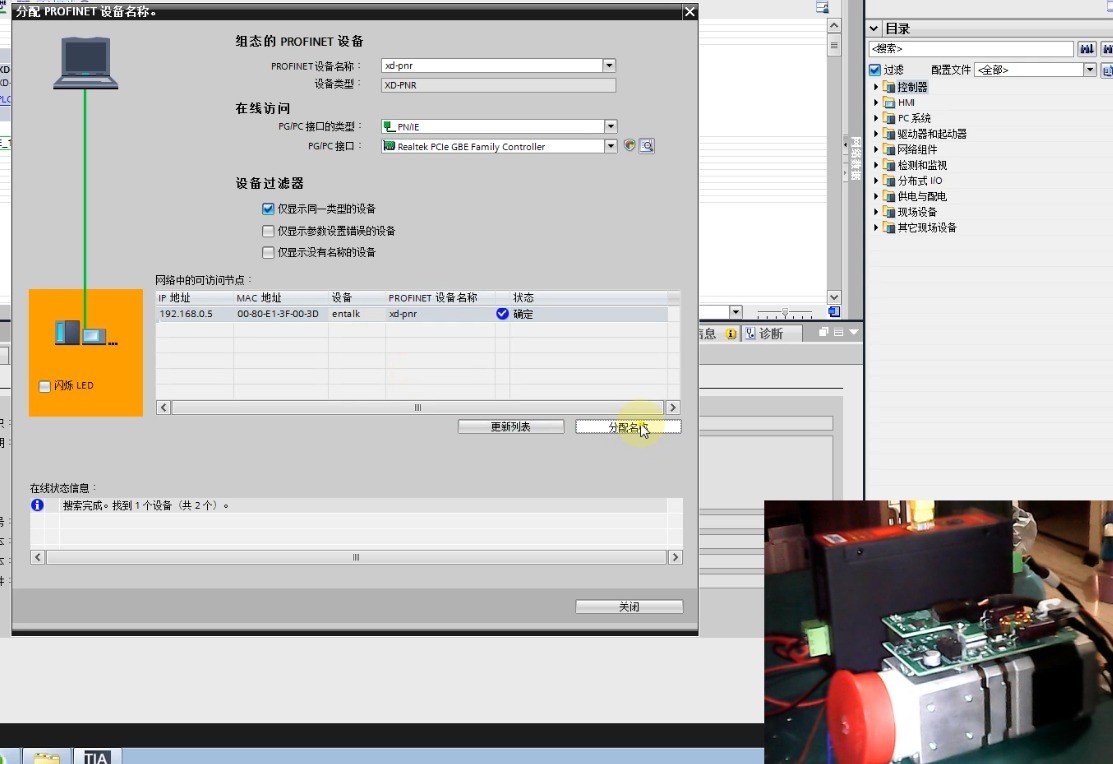Click the HMI folder icon in the catalog
The image size is (1113, 764).
tap(889, 102)
